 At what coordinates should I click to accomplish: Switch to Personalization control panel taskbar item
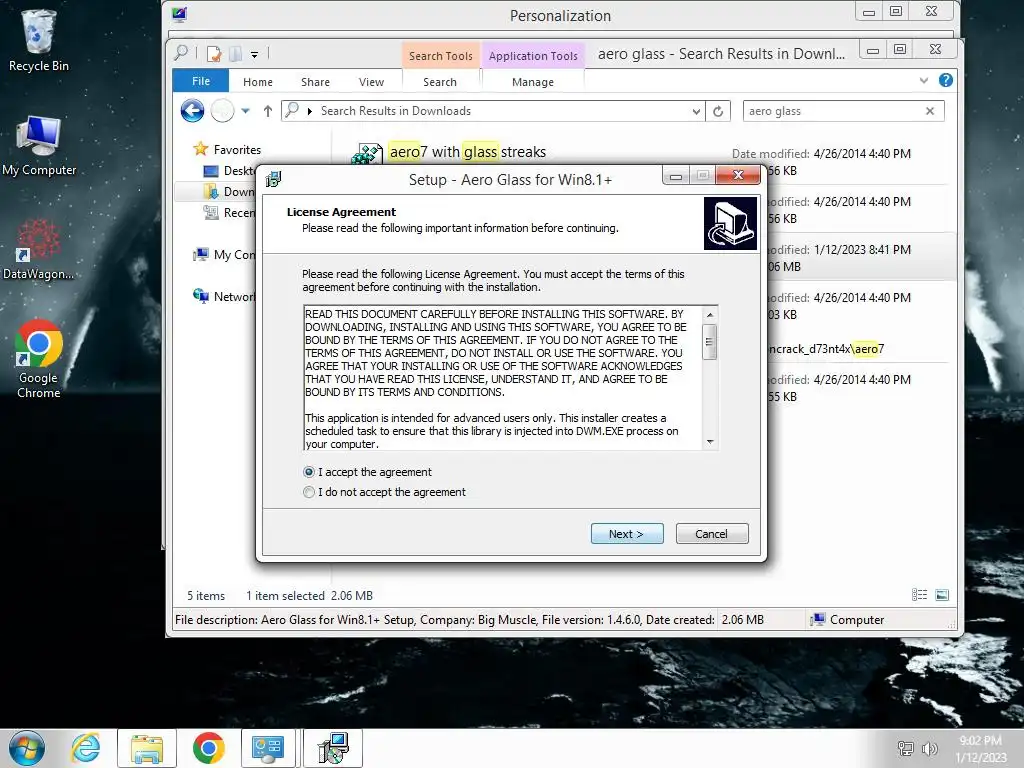[268, 748]
